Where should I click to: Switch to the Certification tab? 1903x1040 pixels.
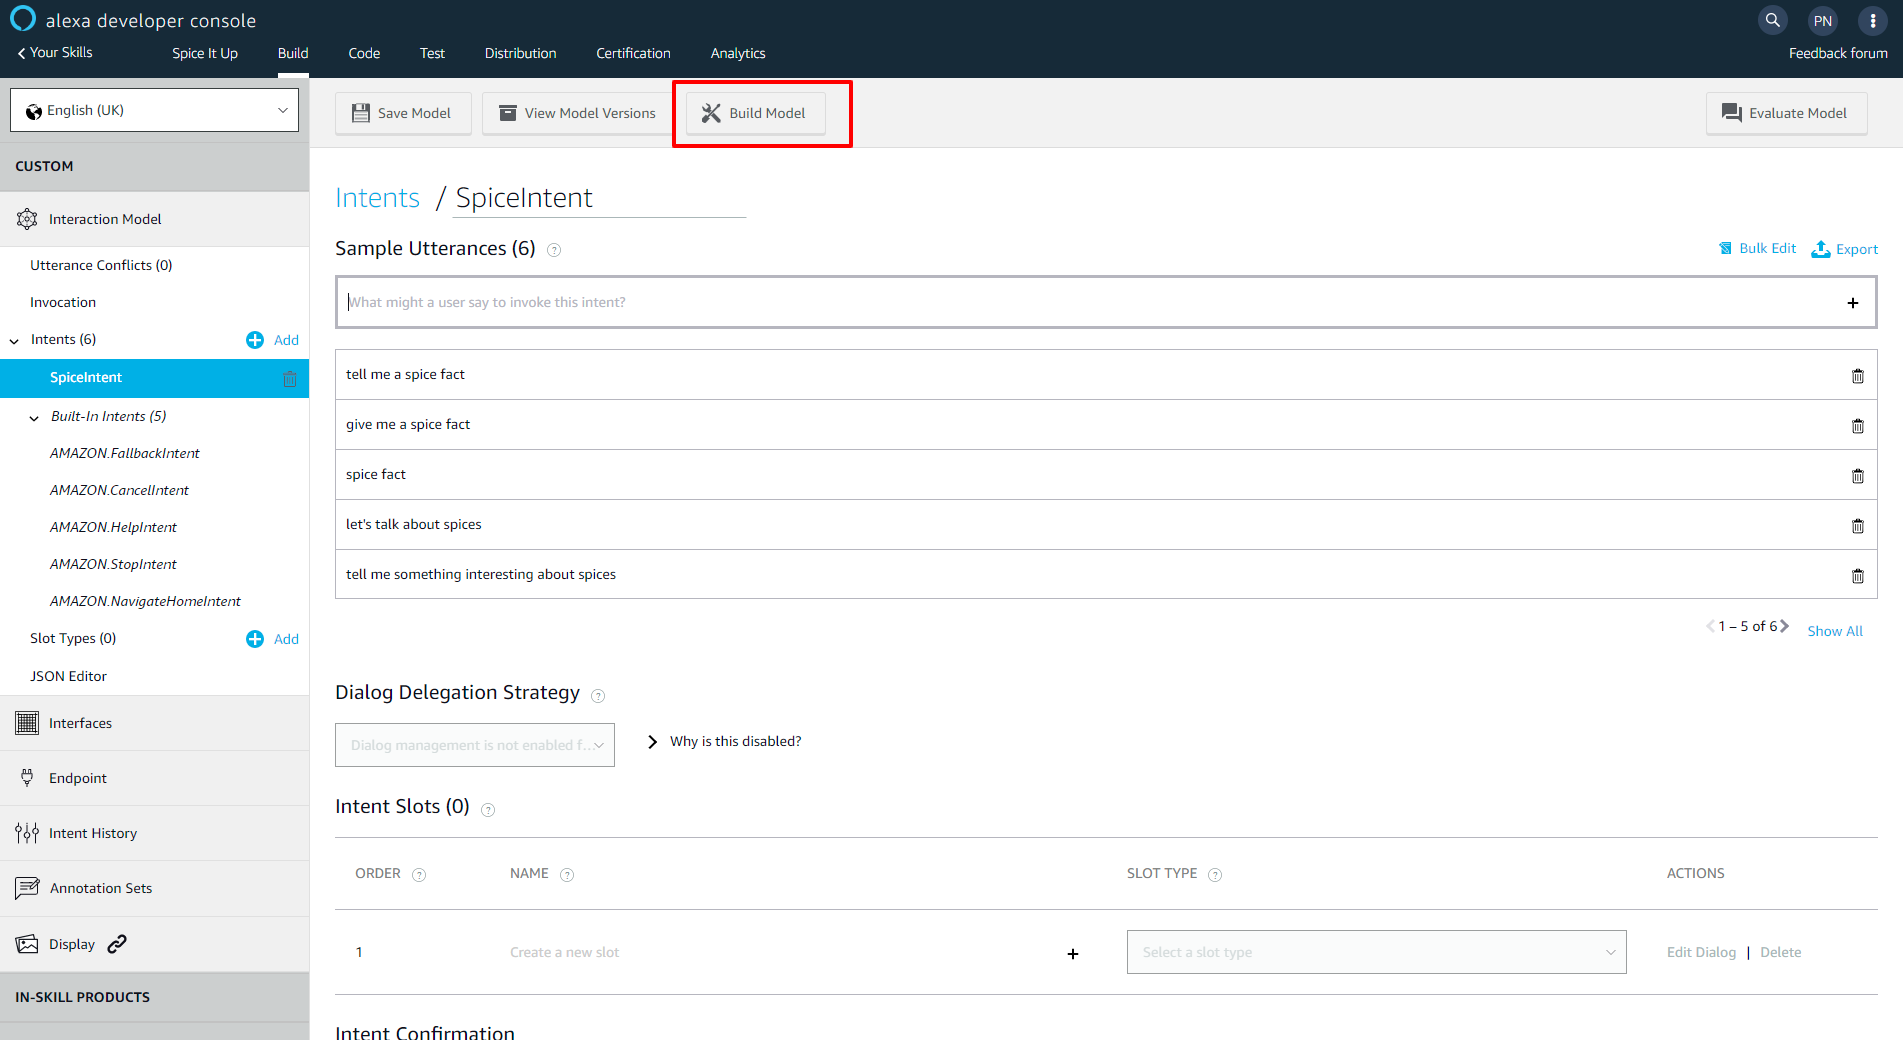tap(633, 53)
